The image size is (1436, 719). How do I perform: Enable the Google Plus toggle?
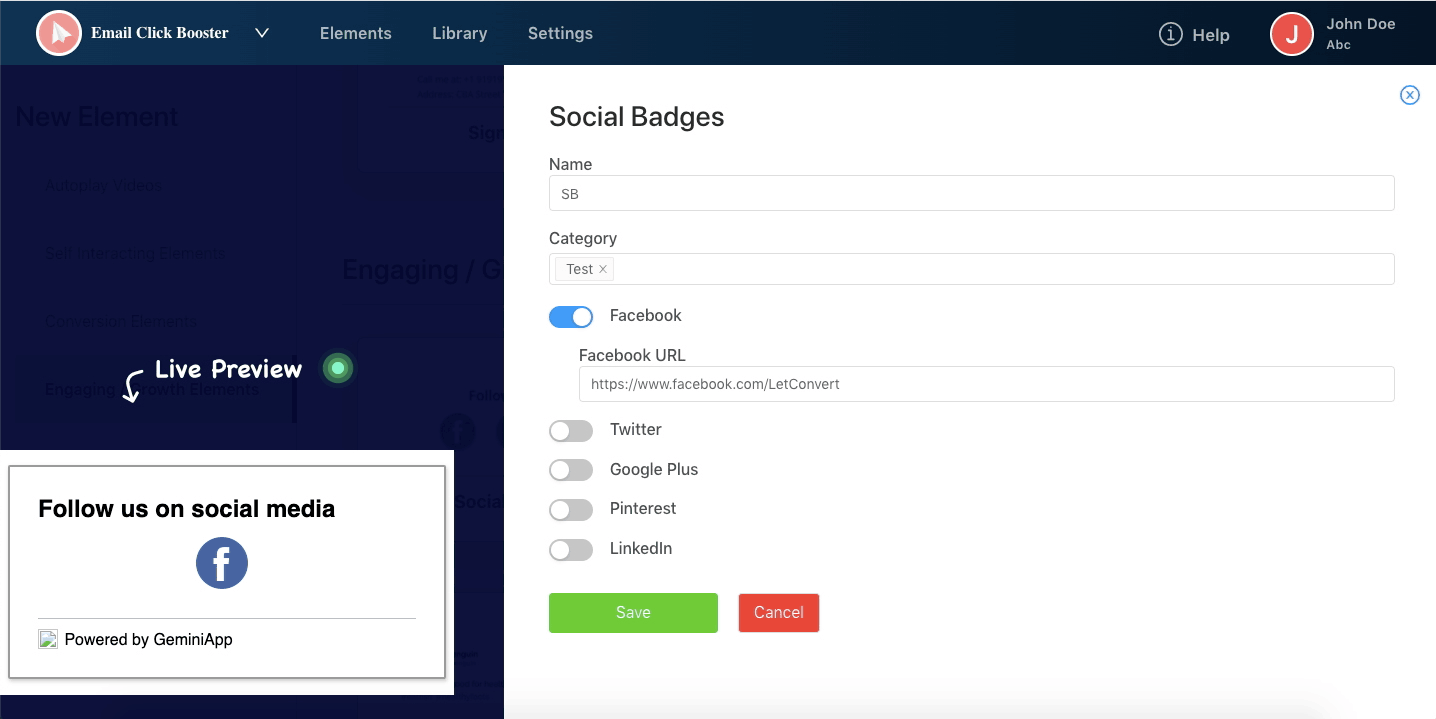point(571,470)
